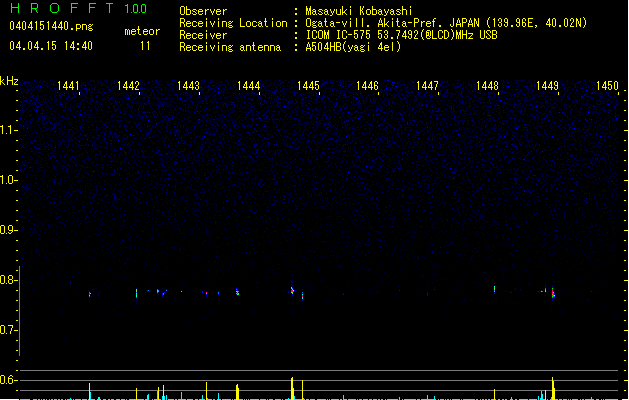Click the 1446 time axis label
The width and height of the screenshot is (629, 400).
click(x=367, y=86)
